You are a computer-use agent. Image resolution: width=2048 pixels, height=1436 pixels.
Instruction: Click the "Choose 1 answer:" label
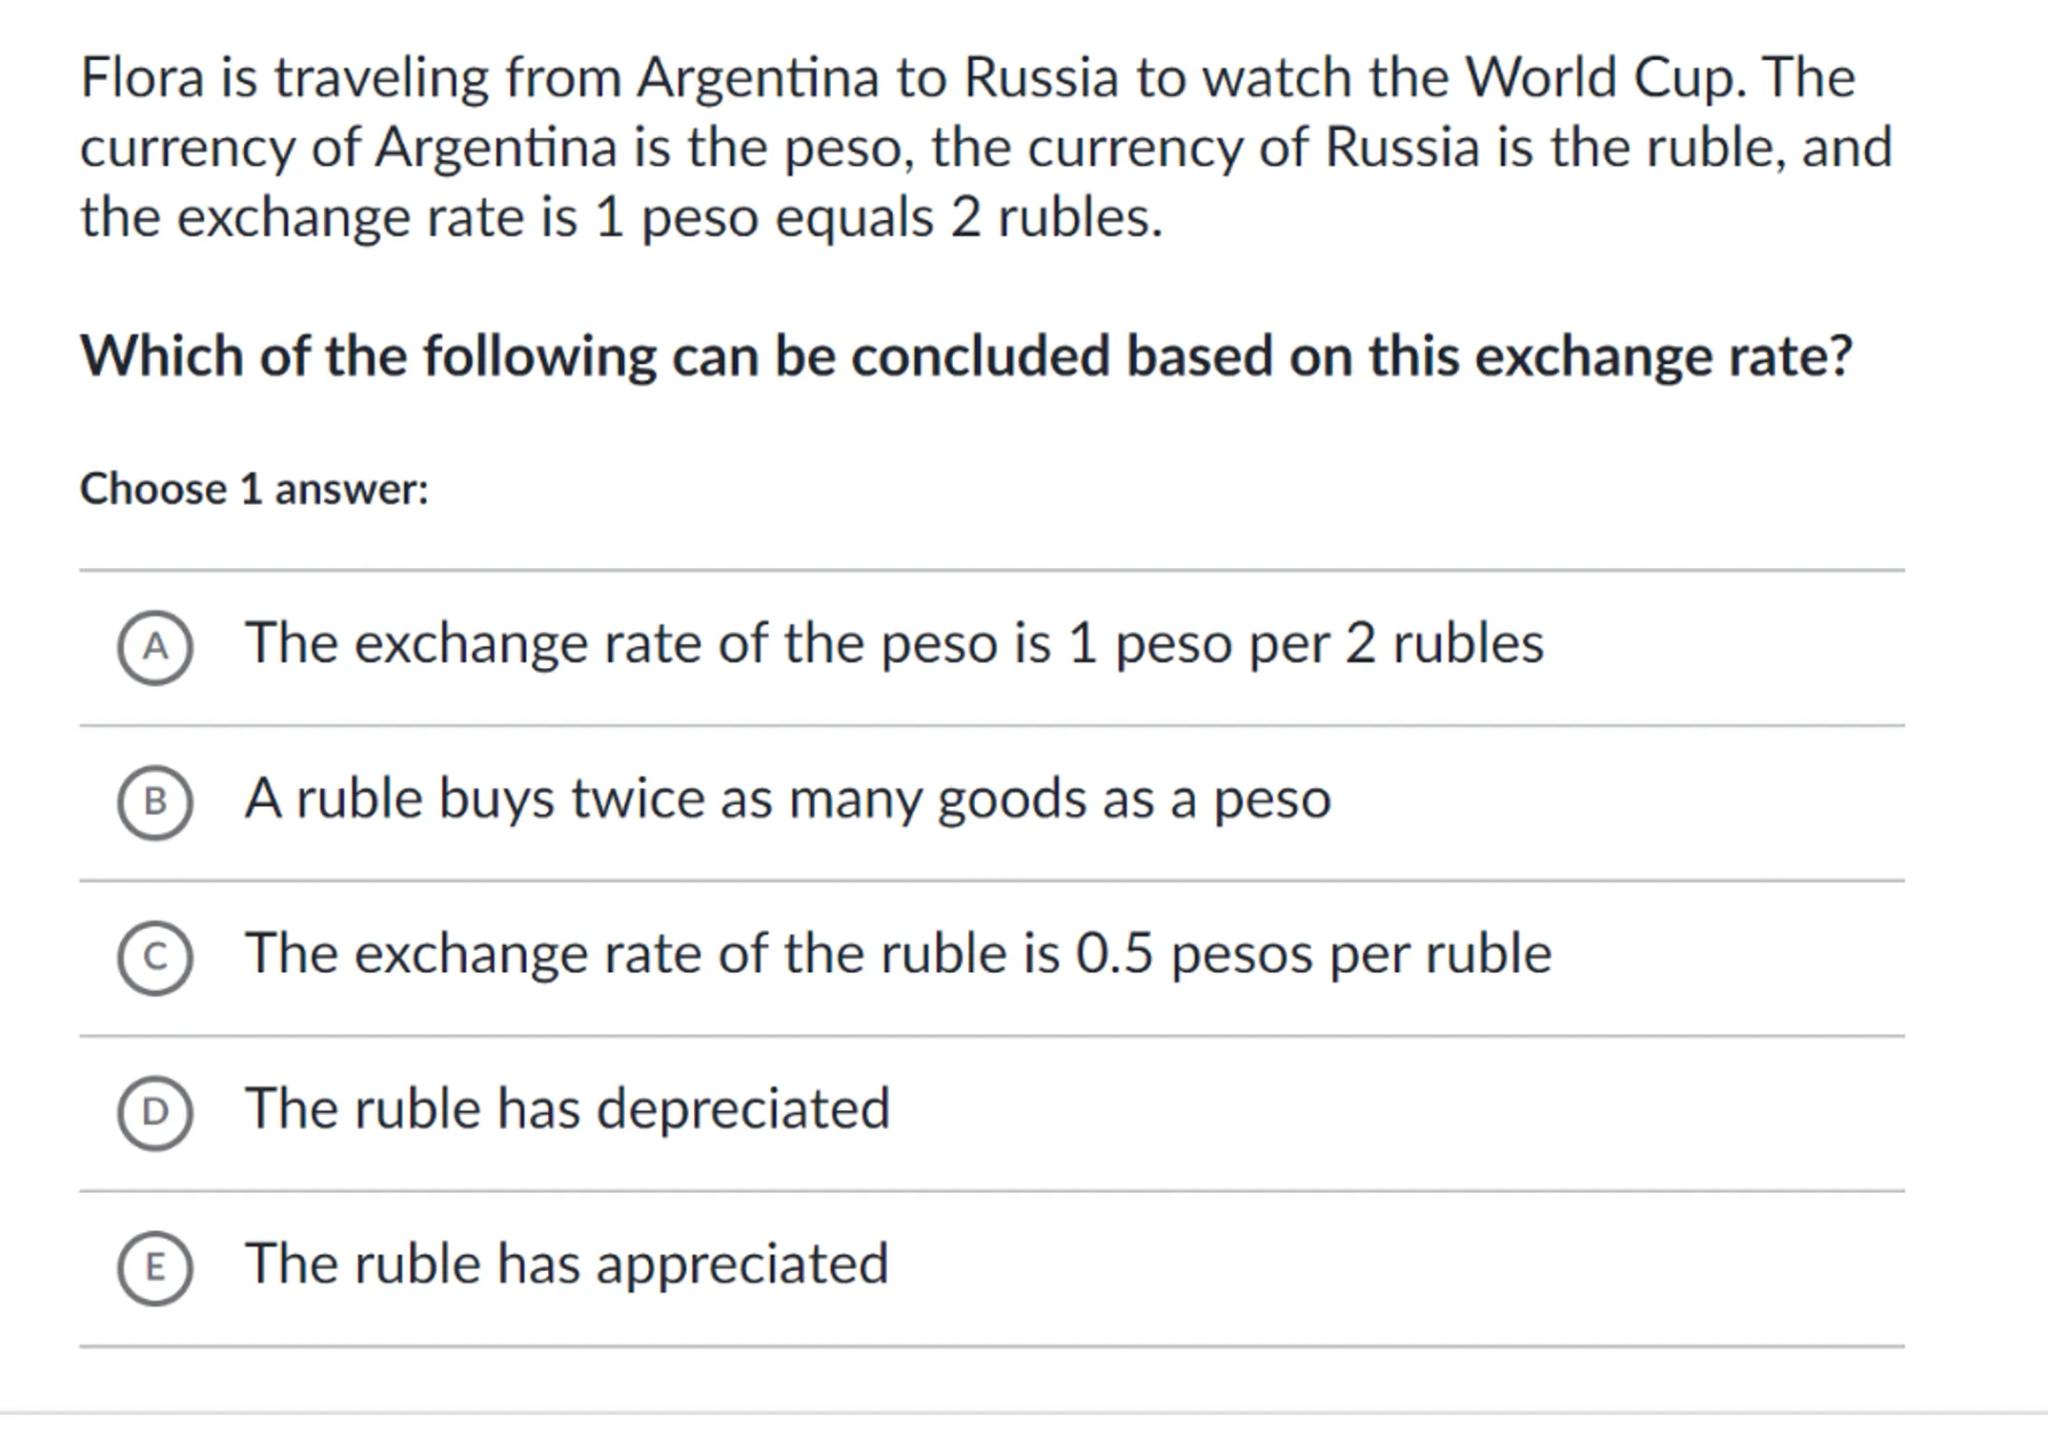(x=254, y=490)
